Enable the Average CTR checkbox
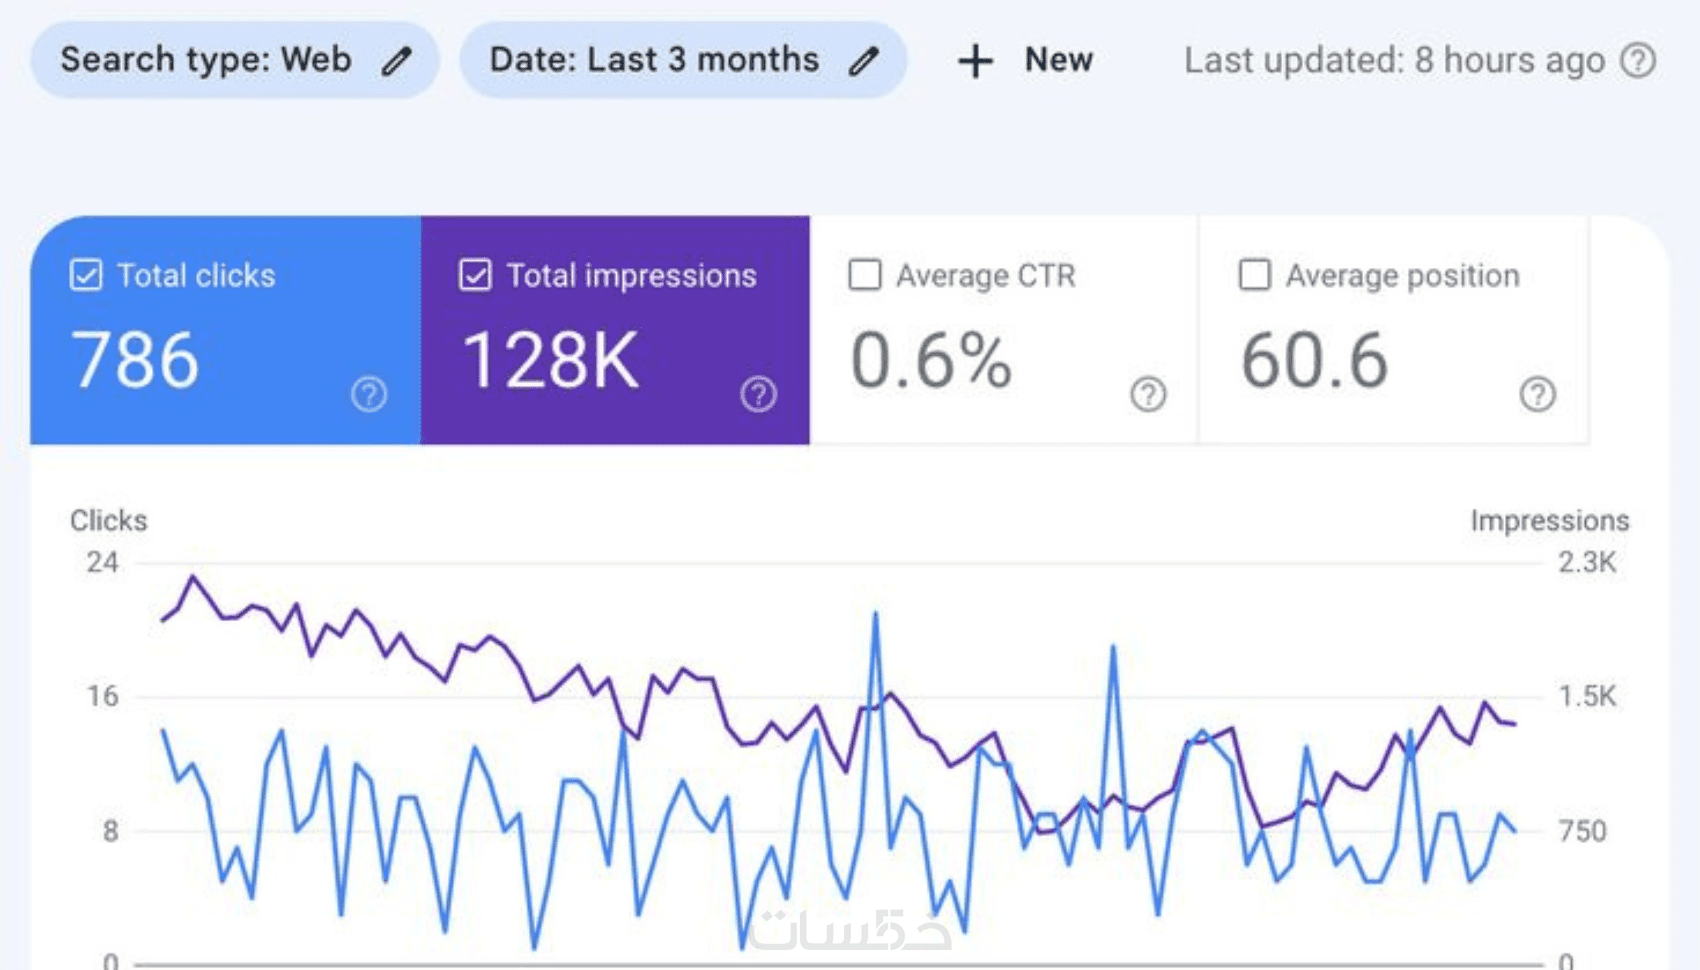The width and height of the screenshot is (1700, 970). (865, 275)
